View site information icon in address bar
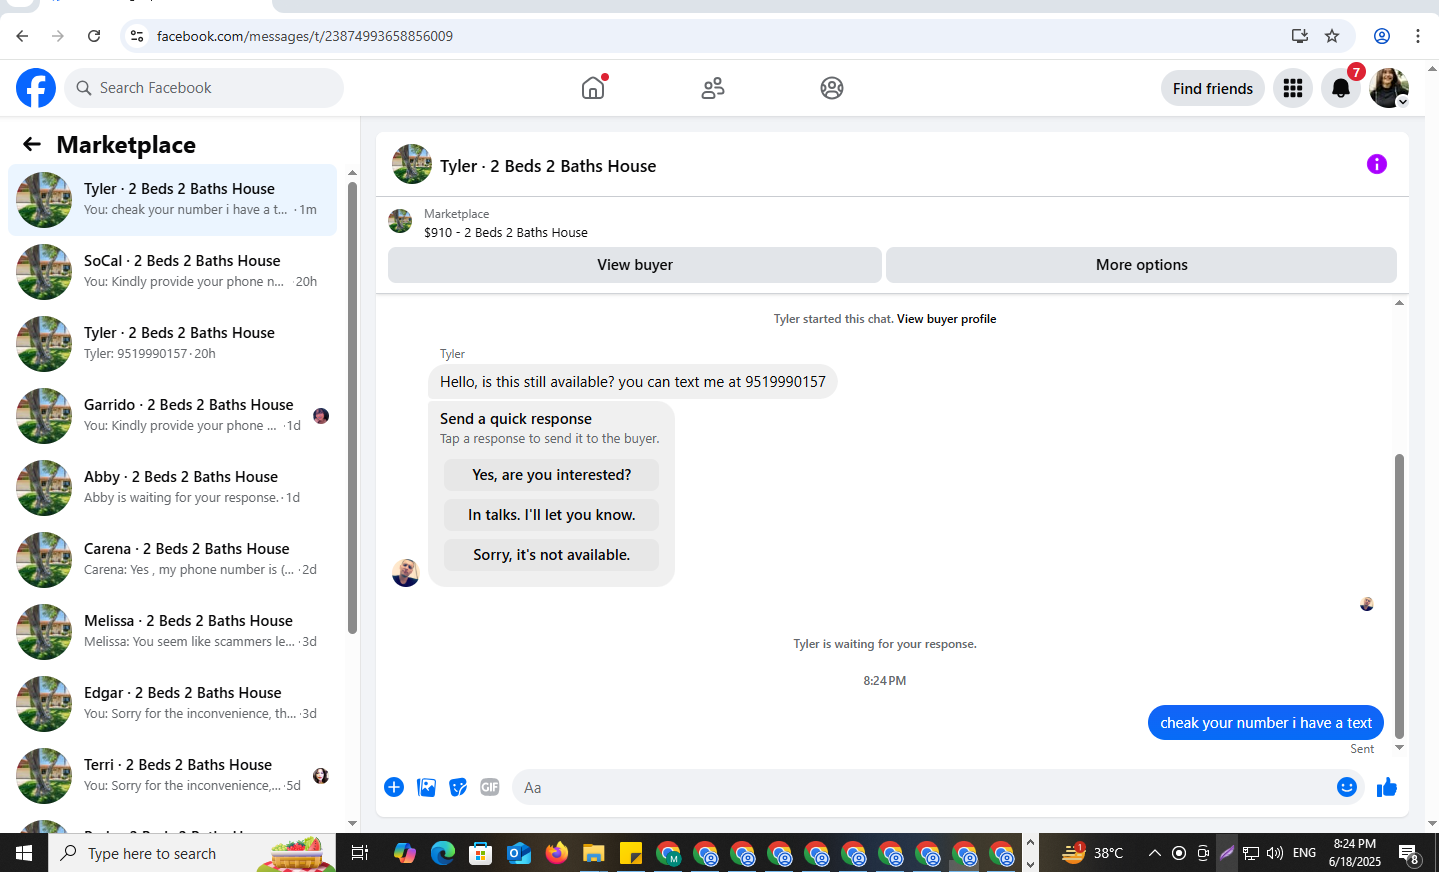The width and height of the screenshot is (1439, 872). (x=137, y=36)
